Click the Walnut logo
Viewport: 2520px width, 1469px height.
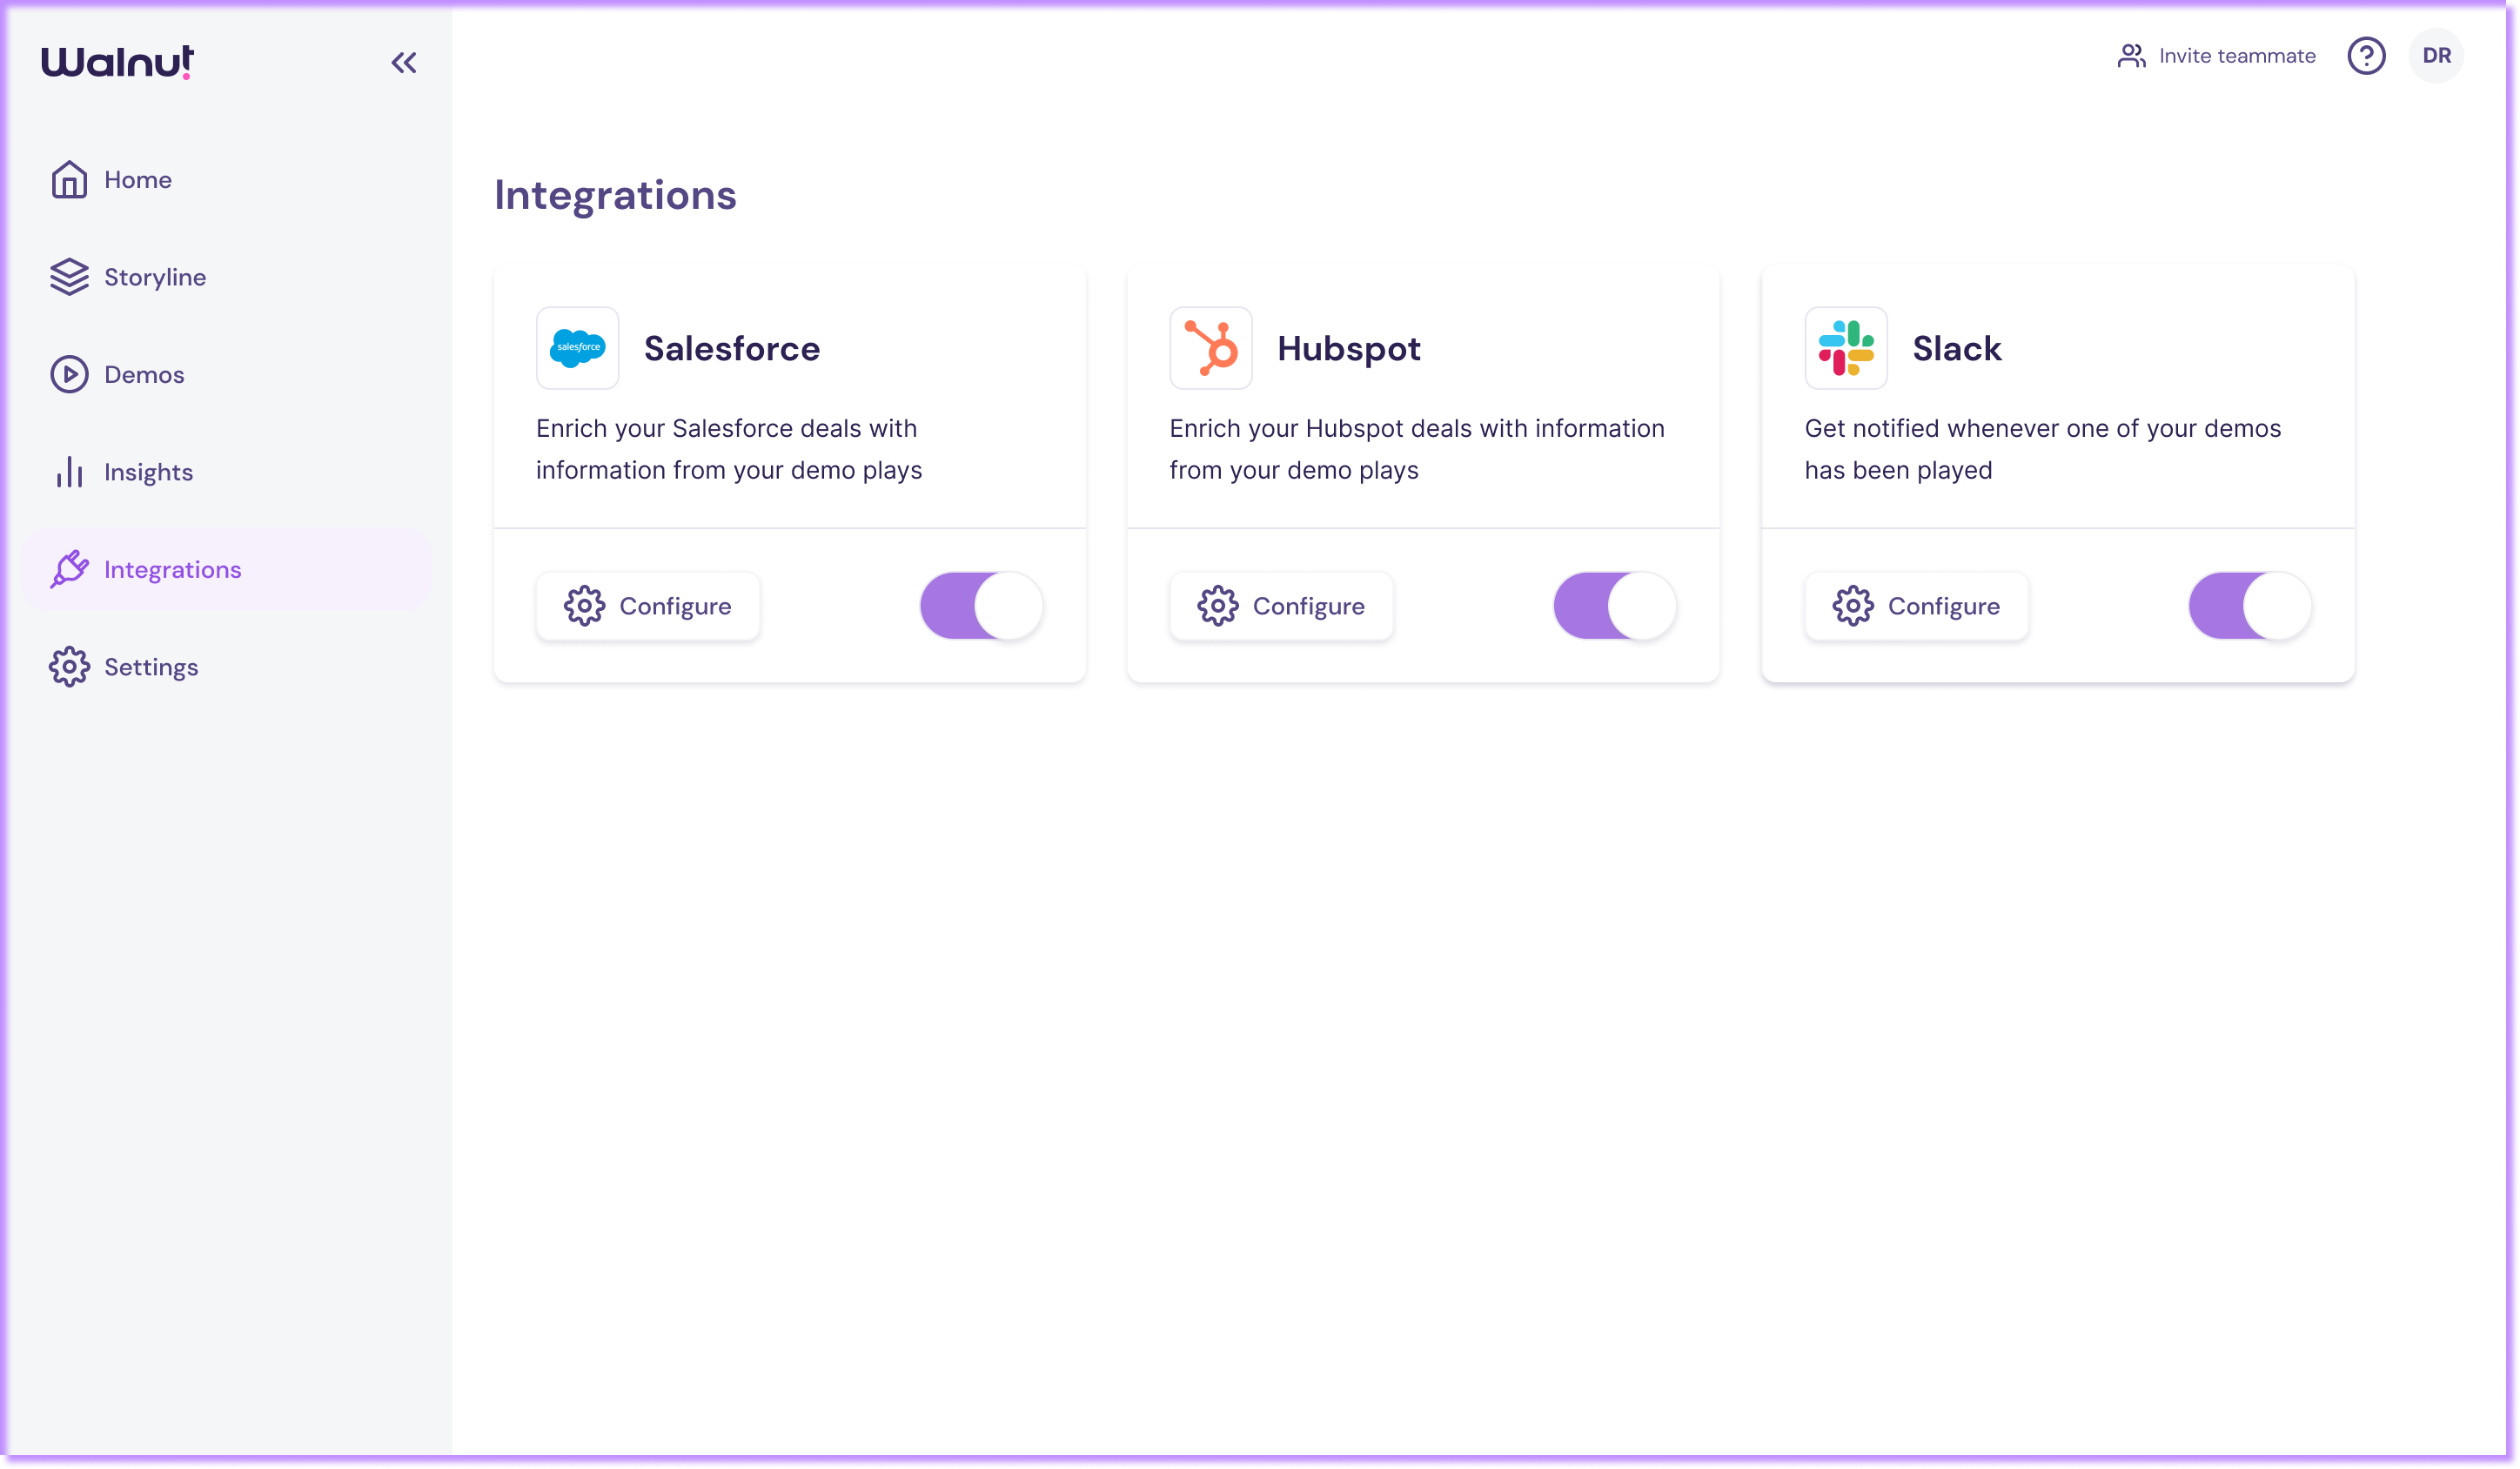[118, 62]
